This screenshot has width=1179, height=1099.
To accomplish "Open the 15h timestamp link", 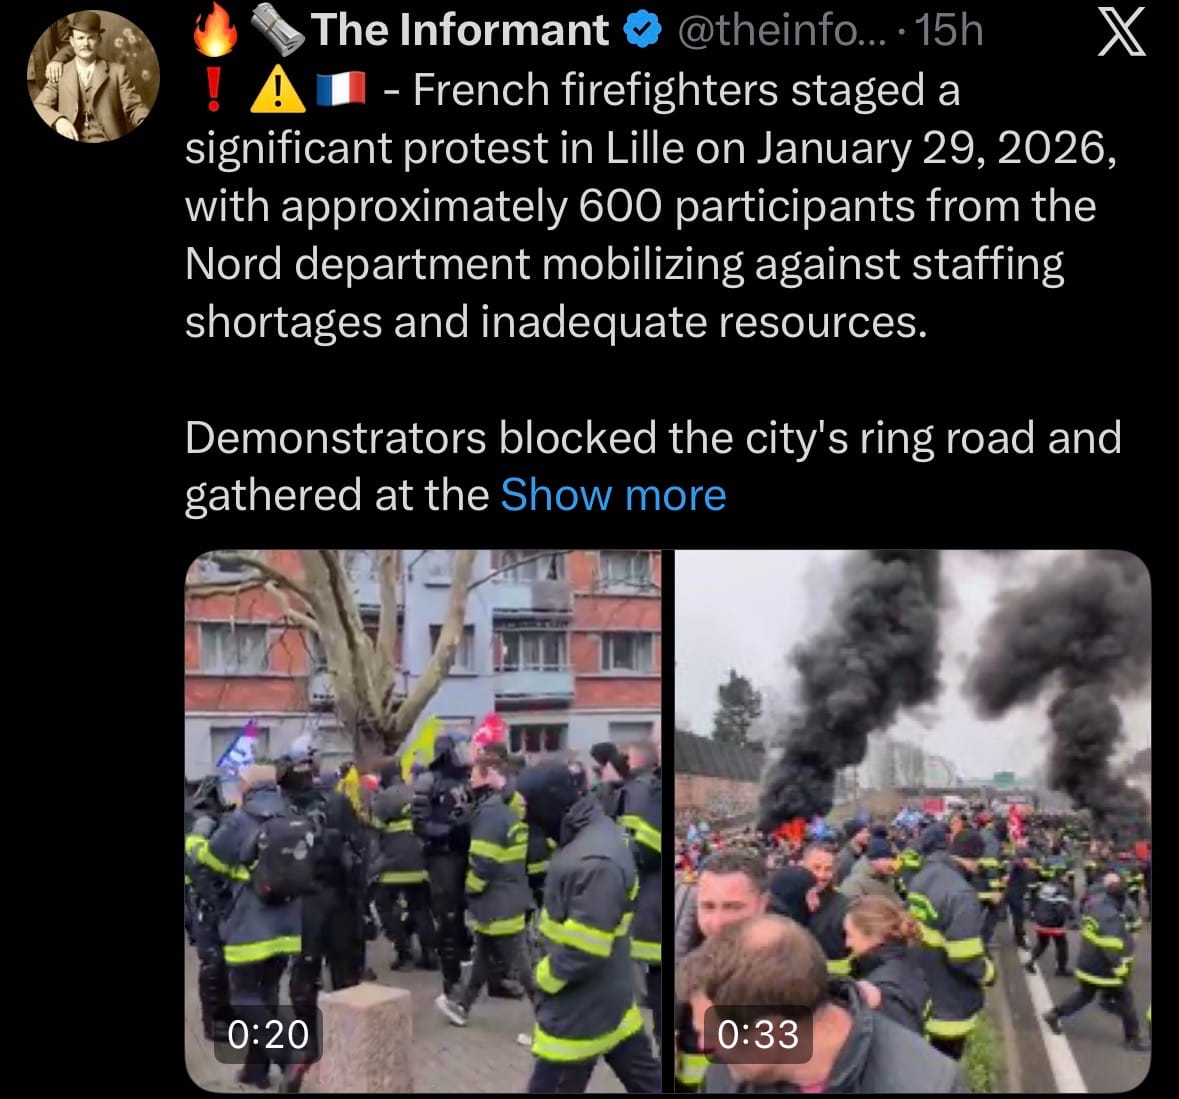I will point(950,31).
